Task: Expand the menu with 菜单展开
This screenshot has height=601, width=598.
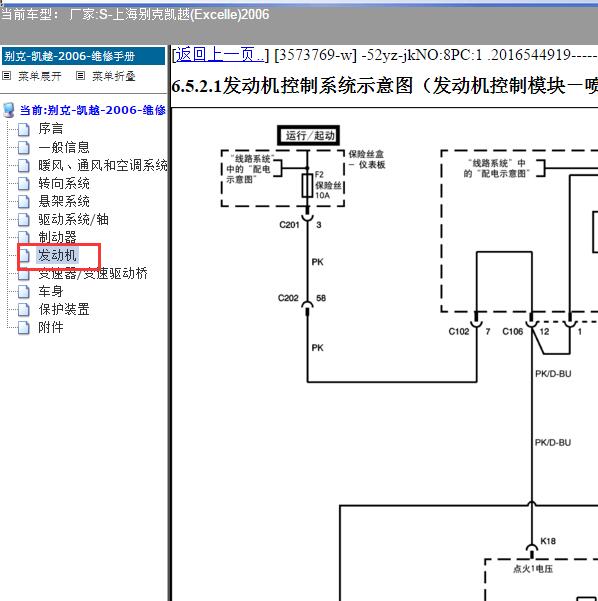Action: (x=40, y=76)
